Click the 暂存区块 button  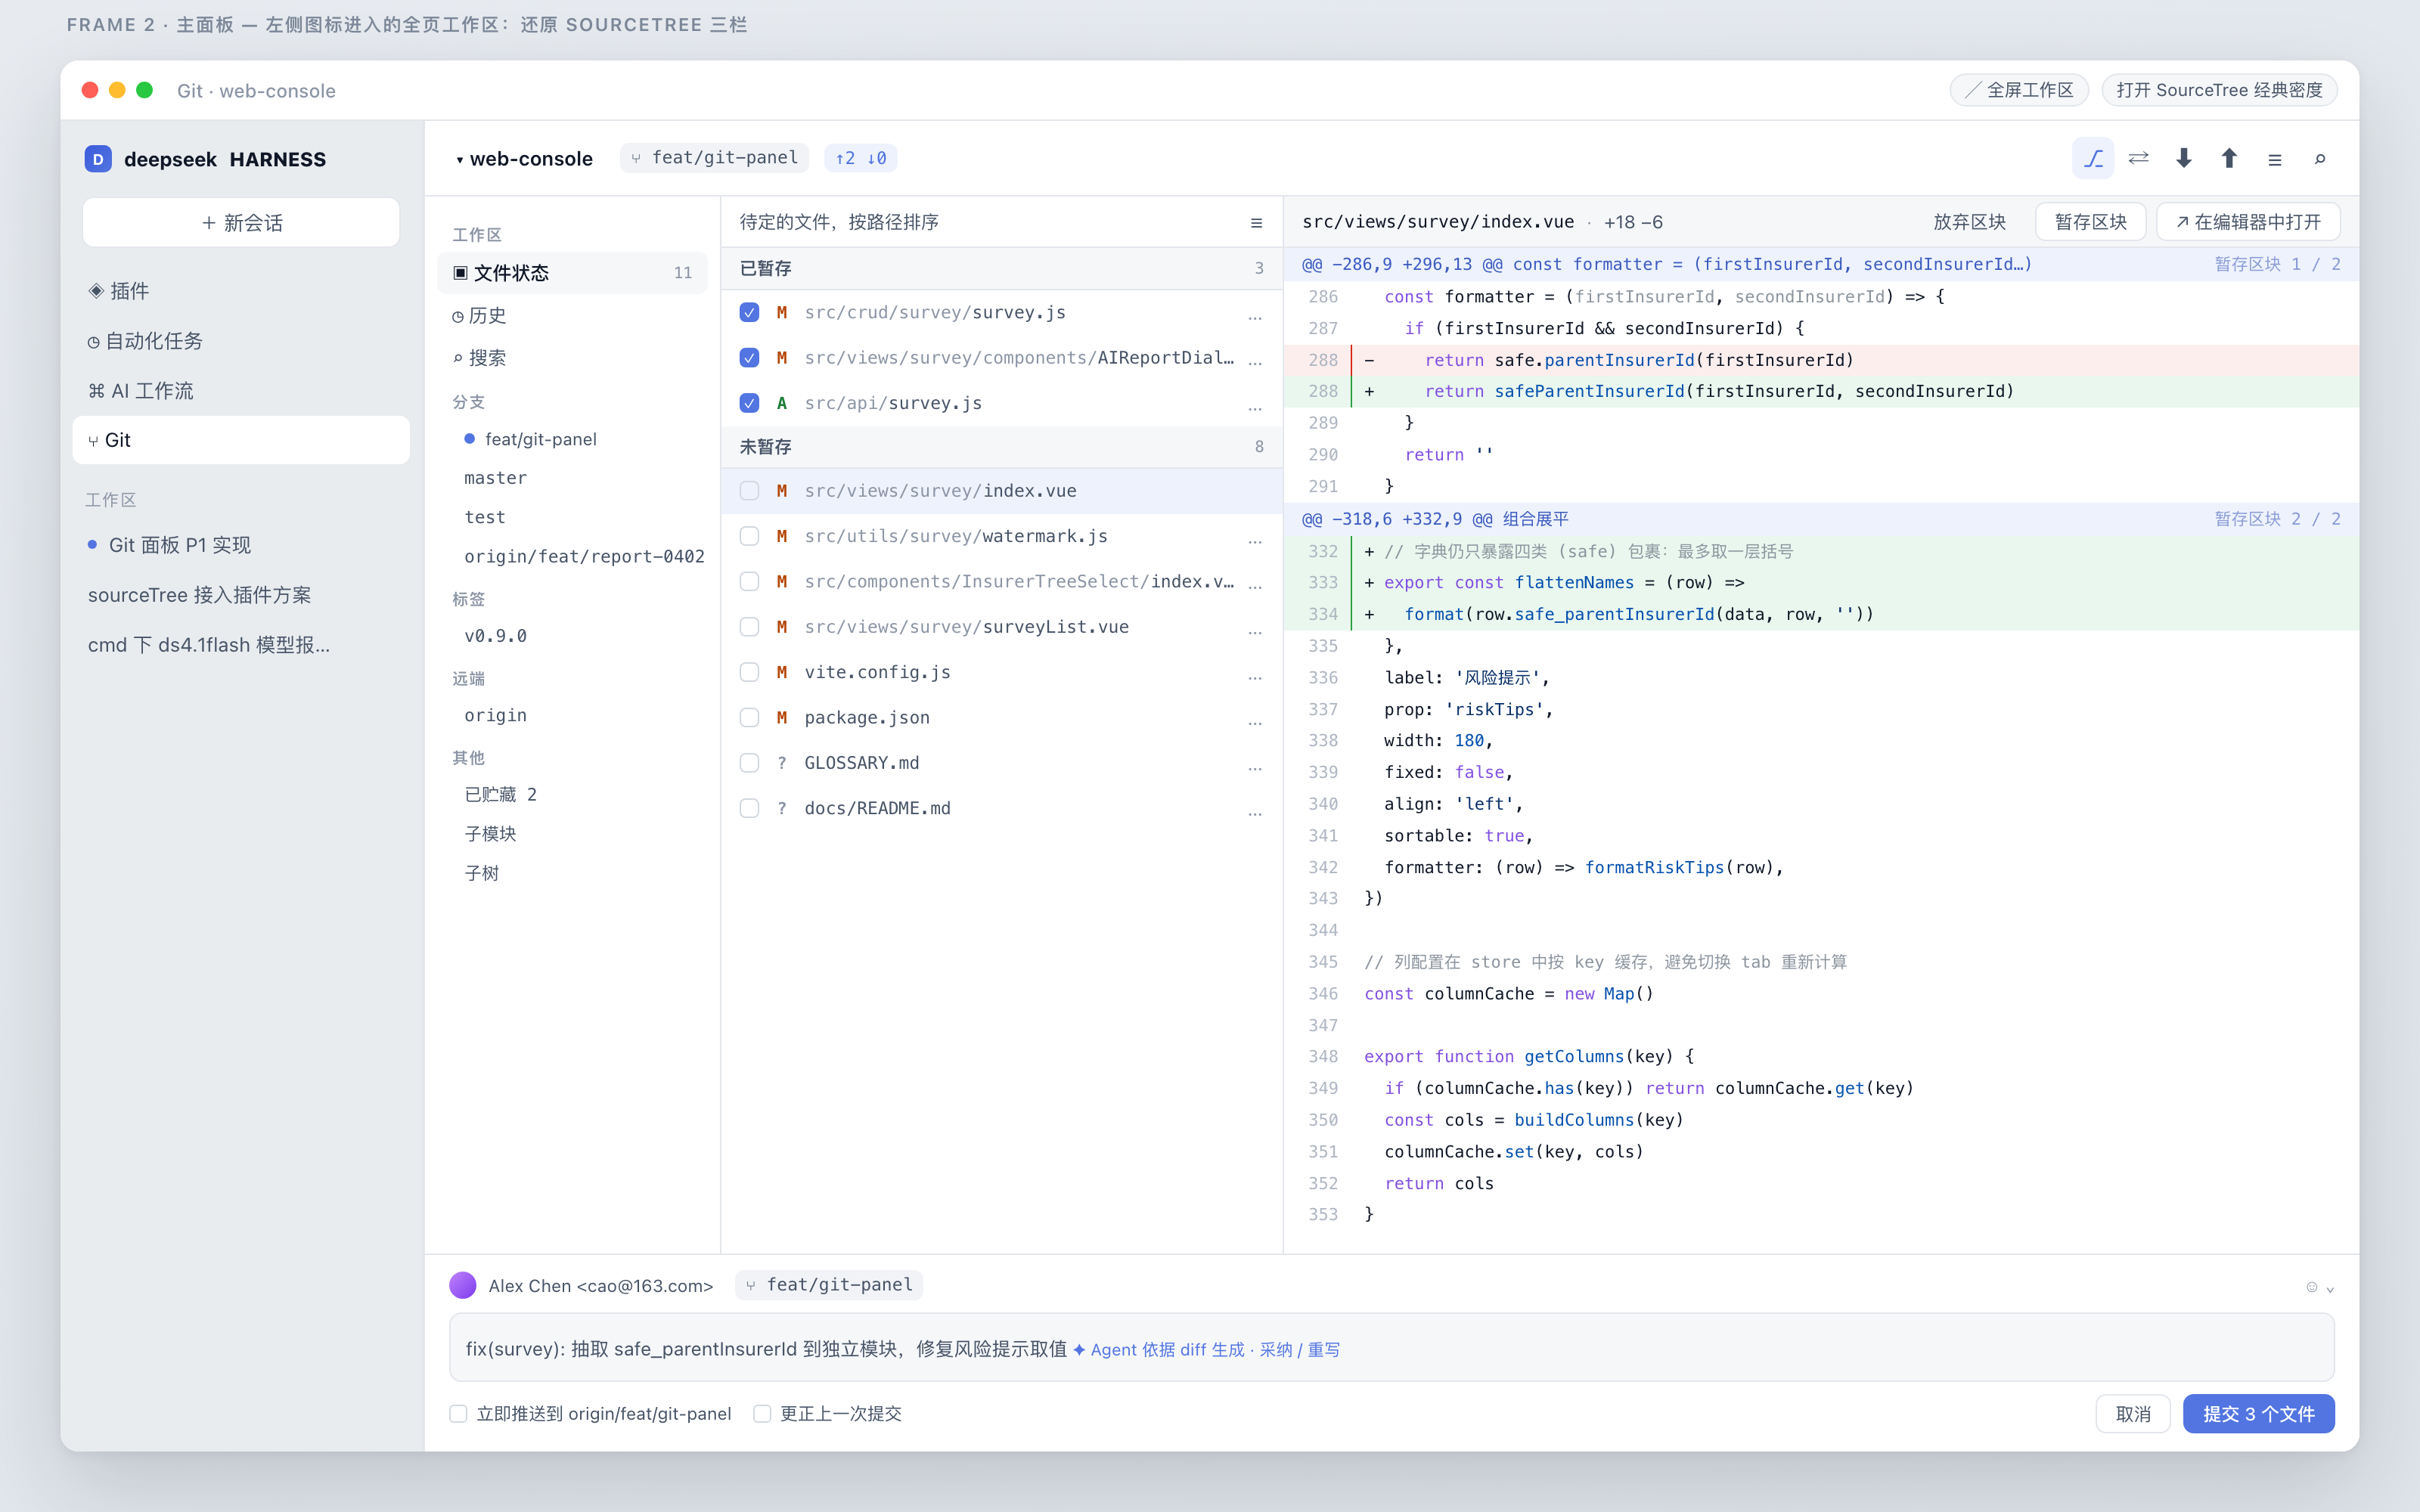click(x=2090, y=222)
